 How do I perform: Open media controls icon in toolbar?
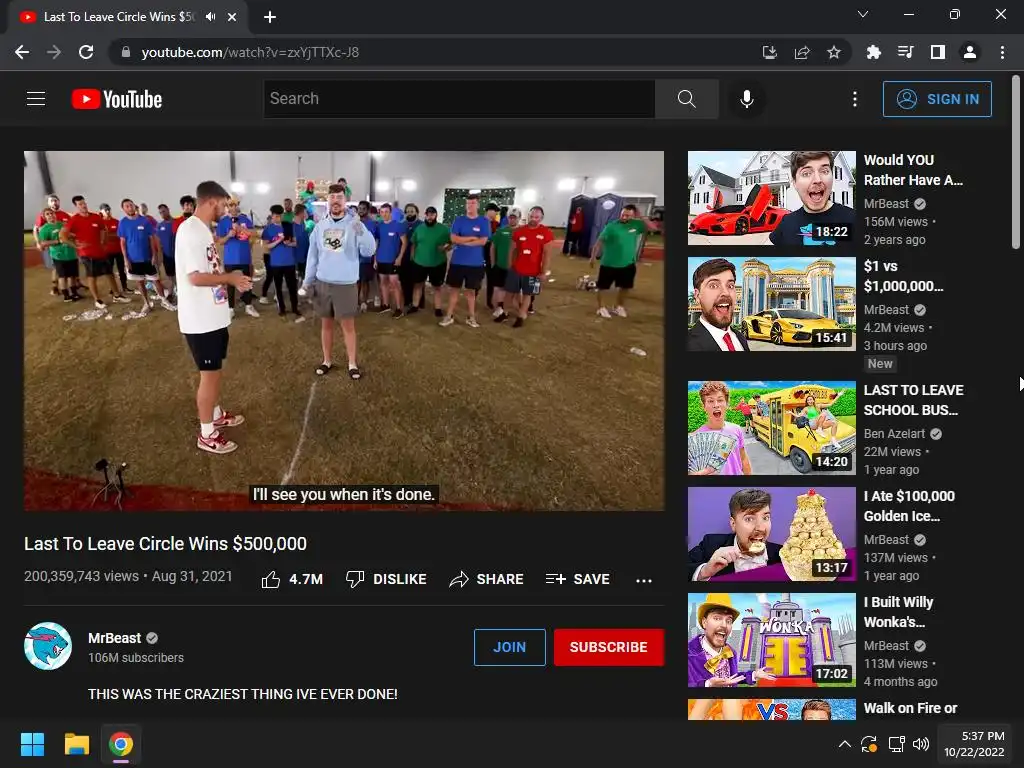905,52
